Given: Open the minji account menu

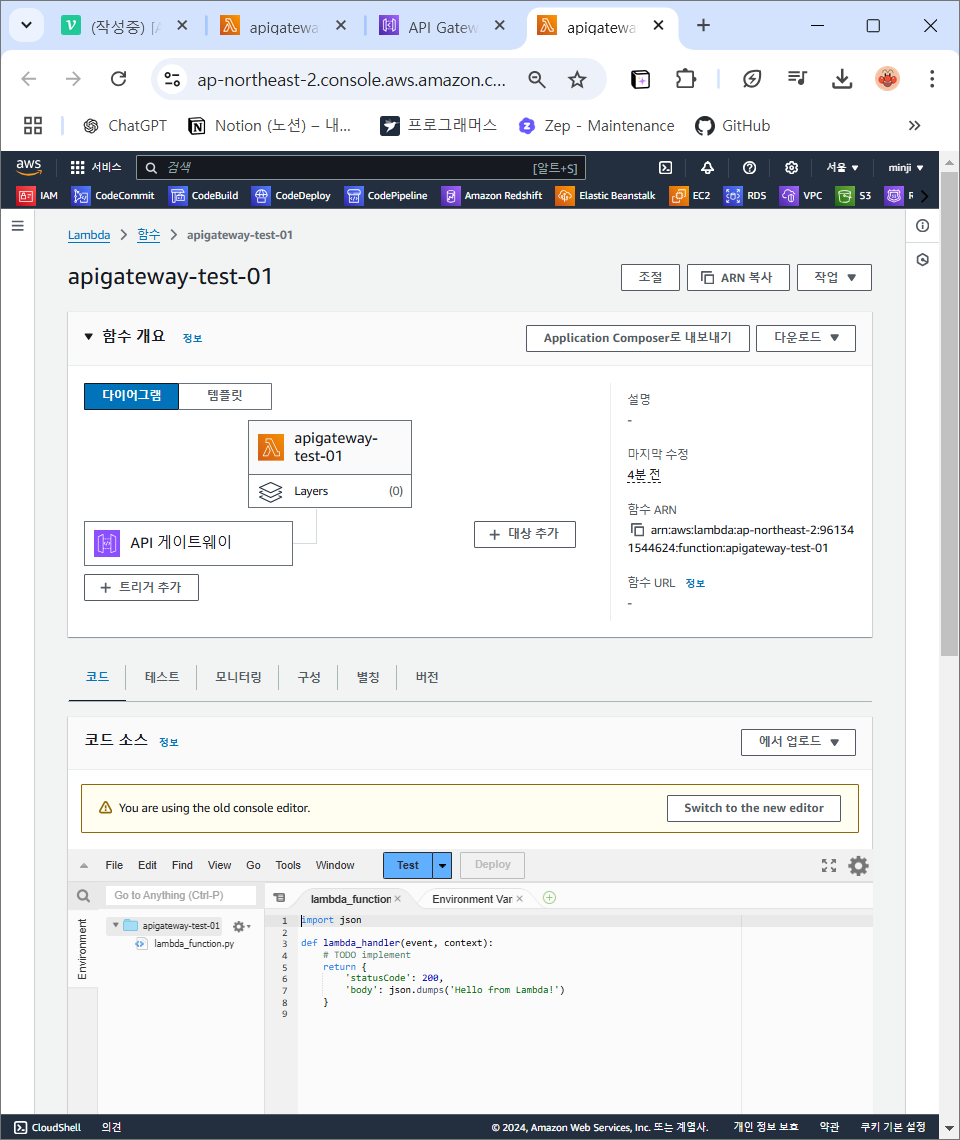Looking at the screenshot, I should 905,168.
